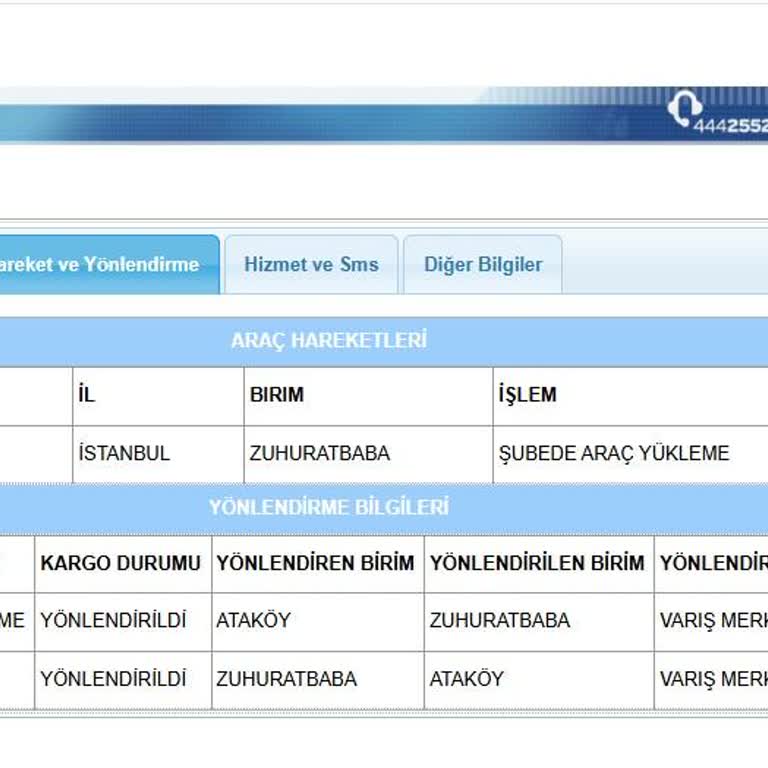This screenshot has width=768, height=768.
Task: Click YÖNLENDİRİLDİ in the ZUHURATBABA sender row
Action: pos(123,679)
